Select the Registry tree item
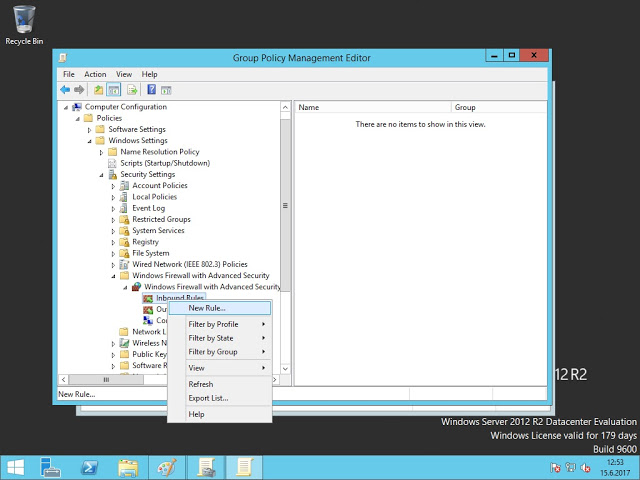Image resolution: width=640 pixels, height=480 pixels. click(145, 242)
